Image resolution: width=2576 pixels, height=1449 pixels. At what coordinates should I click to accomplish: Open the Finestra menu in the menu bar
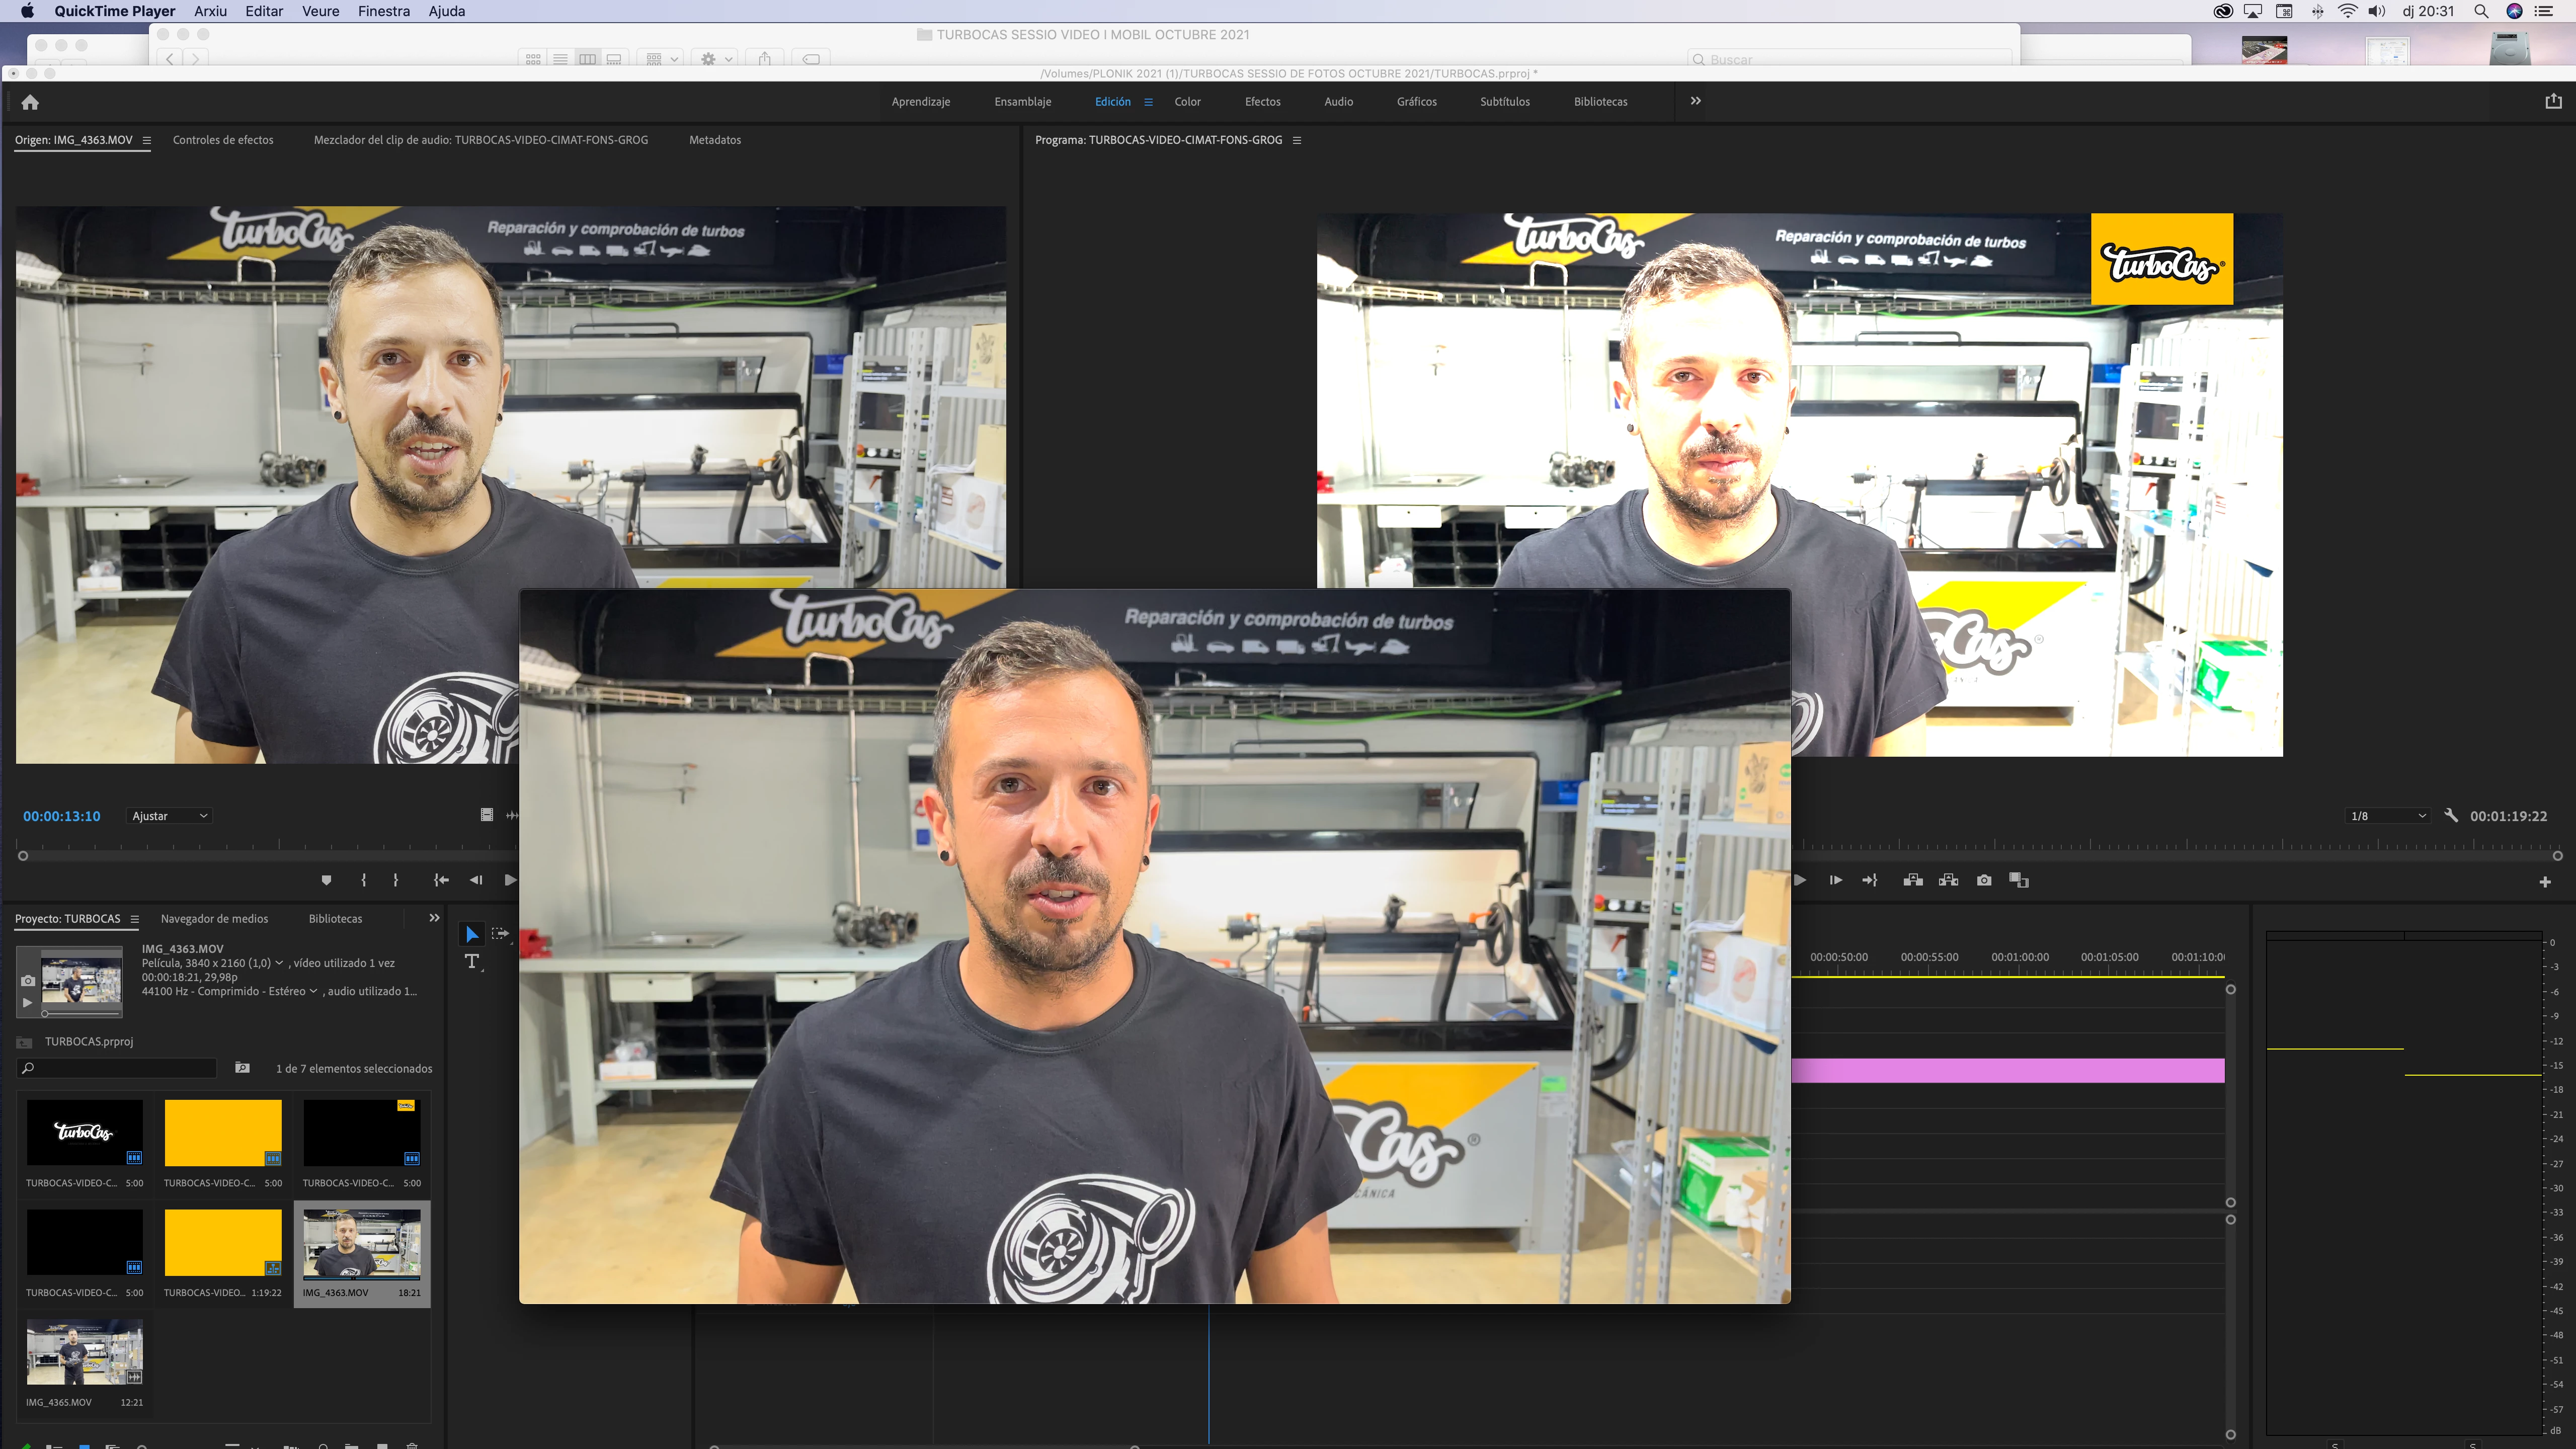[x=383, y=11]
